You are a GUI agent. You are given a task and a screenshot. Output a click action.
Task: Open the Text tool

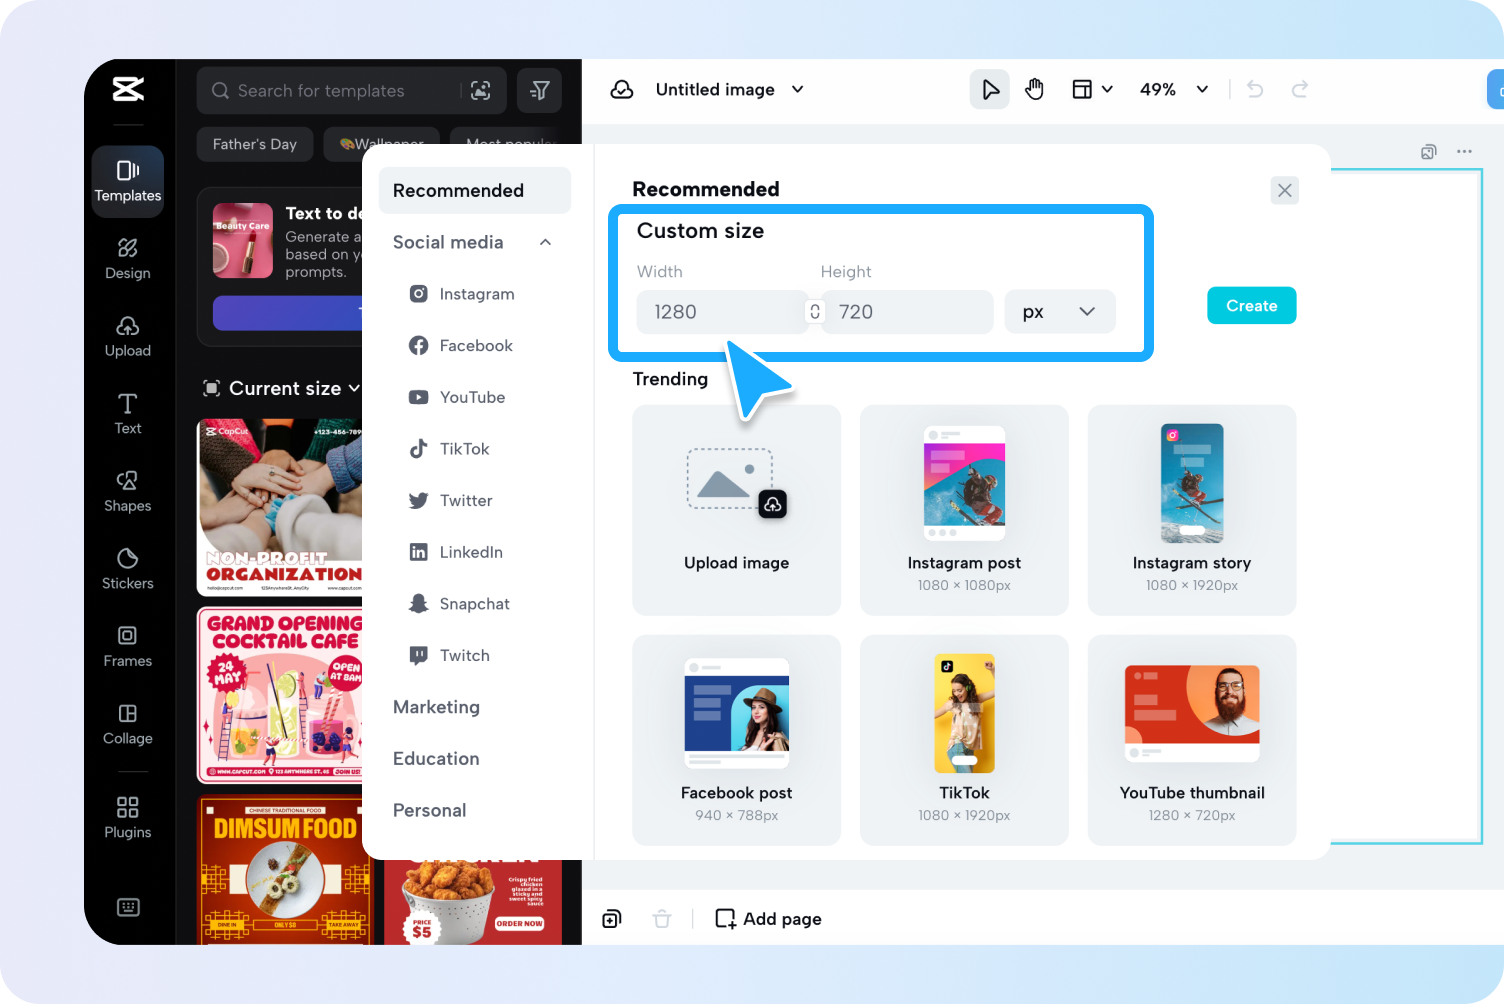[x=127, y=414]
